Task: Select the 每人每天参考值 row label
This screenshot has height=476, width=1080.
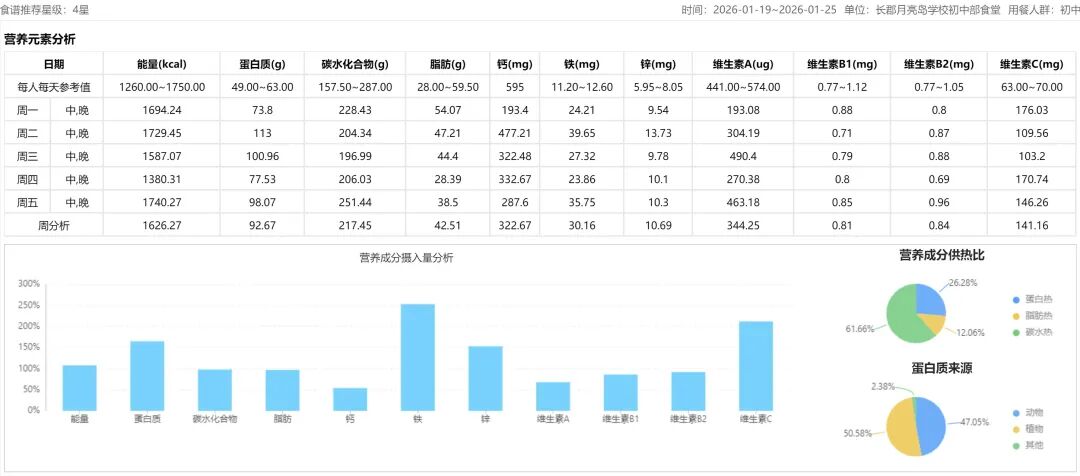Action: [54, 87]
